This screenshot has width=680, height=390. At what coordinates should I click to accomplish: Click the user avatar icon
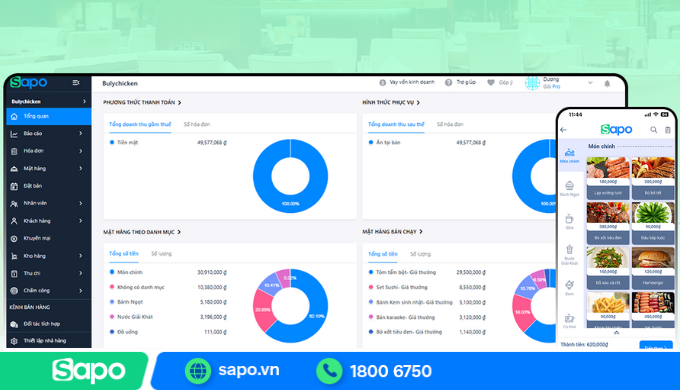point(532,82)
